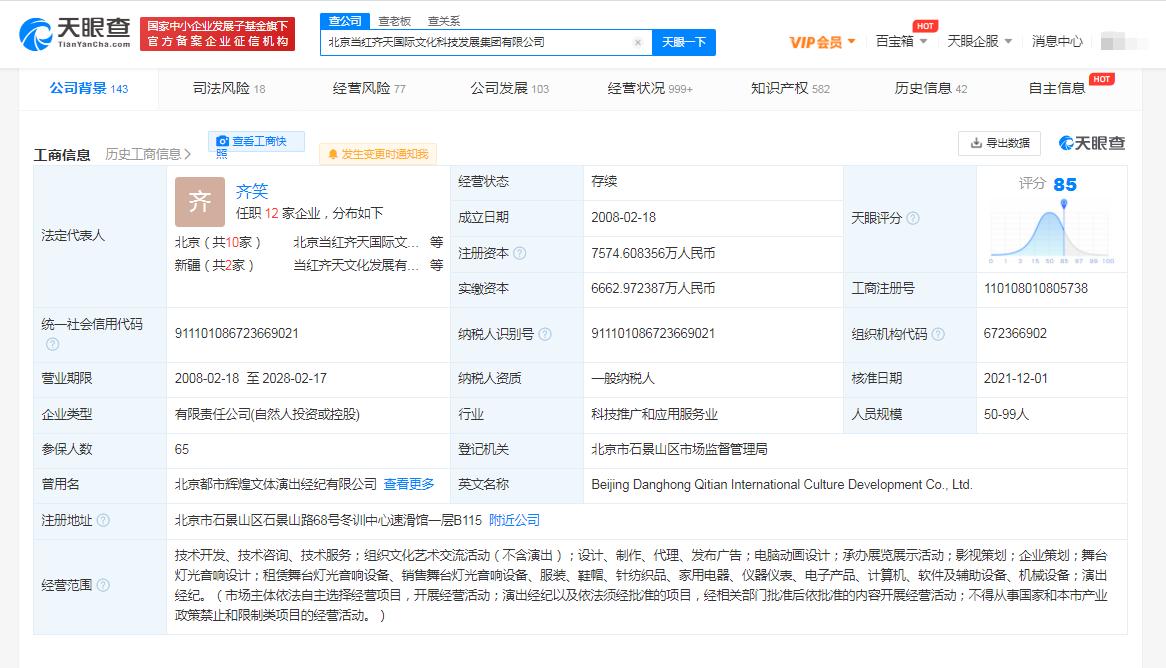Click the 核准日期 value 2021-12-01
This screenshot has height=668, width=1166.
1016,379
